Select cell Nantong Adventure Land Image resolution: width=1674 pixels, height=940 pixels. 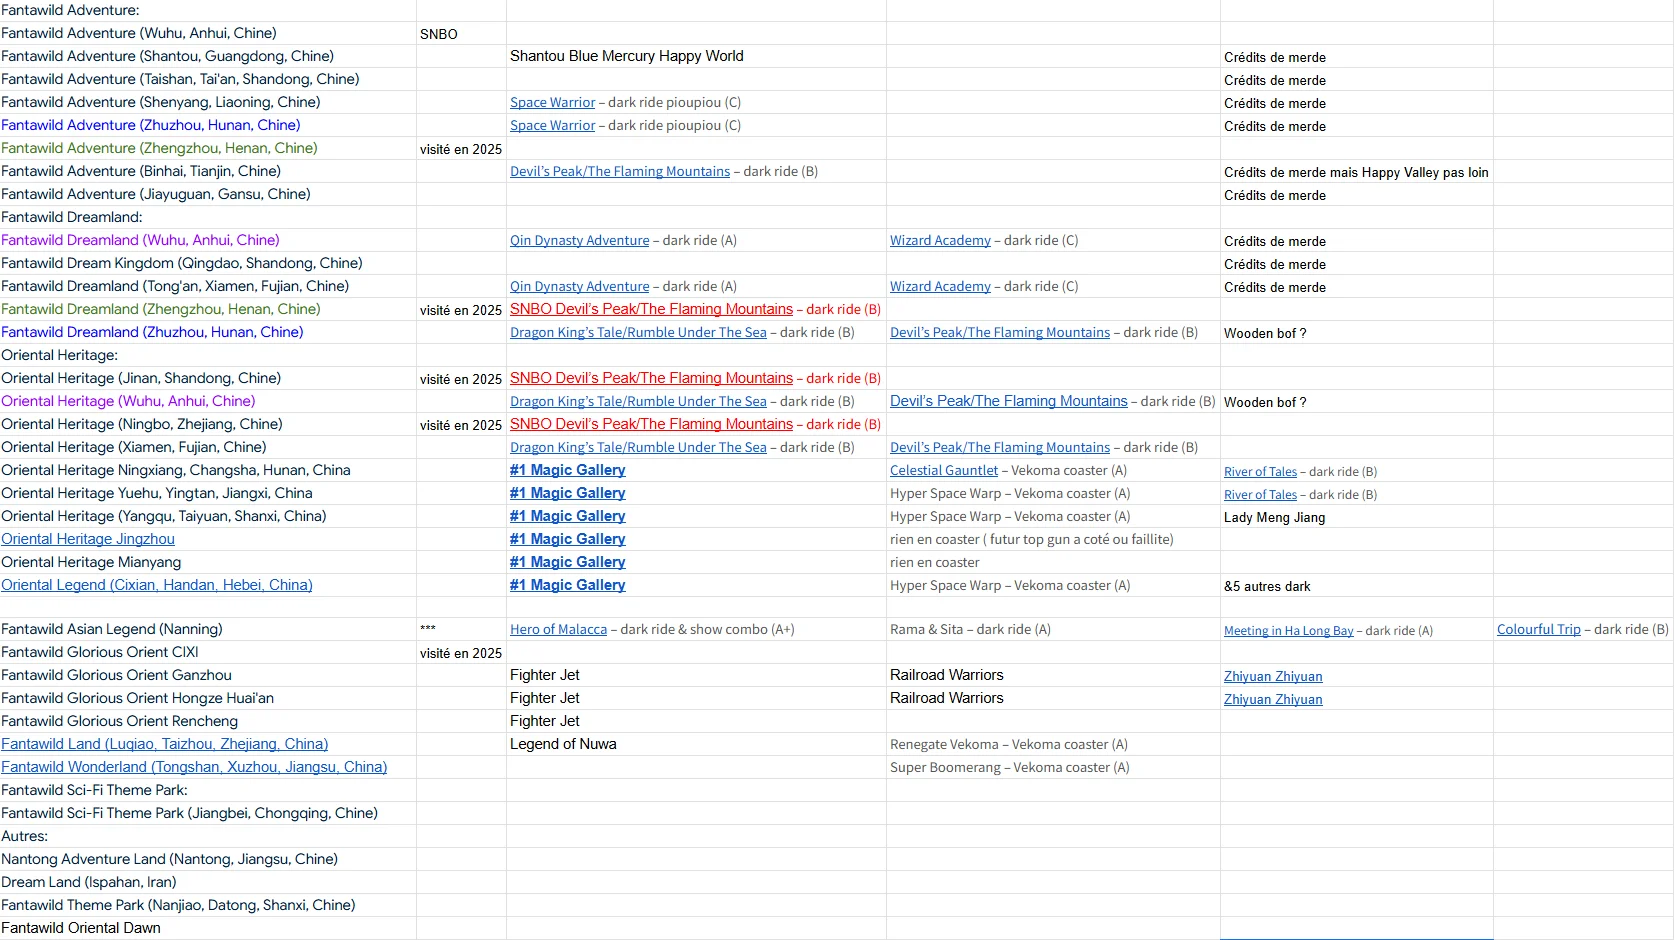208,859
